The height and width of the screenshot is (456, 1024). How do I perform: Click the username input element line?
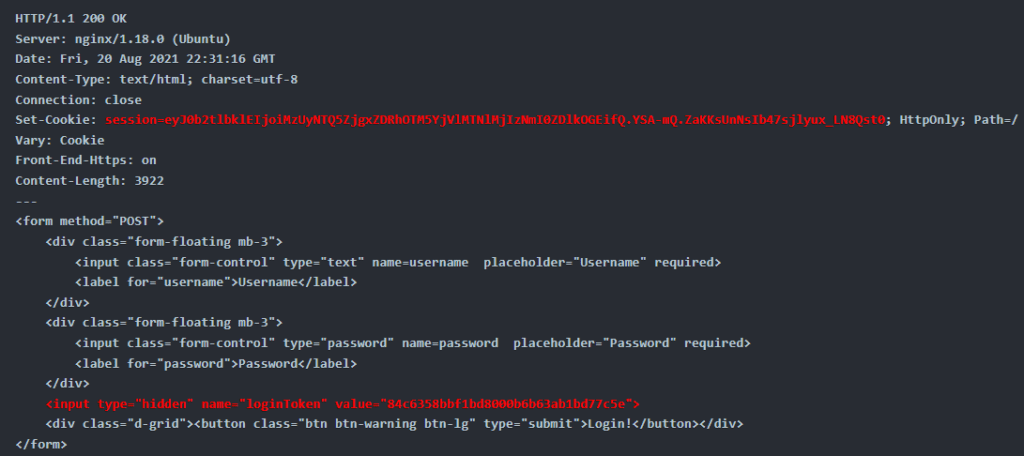(398, 263)
